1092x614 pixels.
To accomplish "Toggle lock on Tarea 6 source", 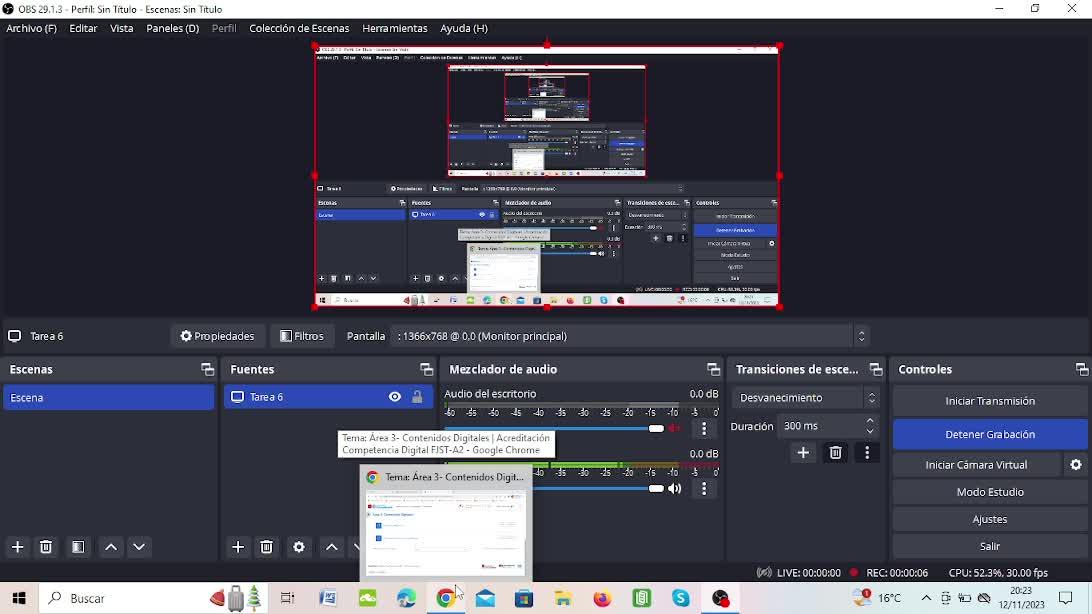I will coord(417,397).
